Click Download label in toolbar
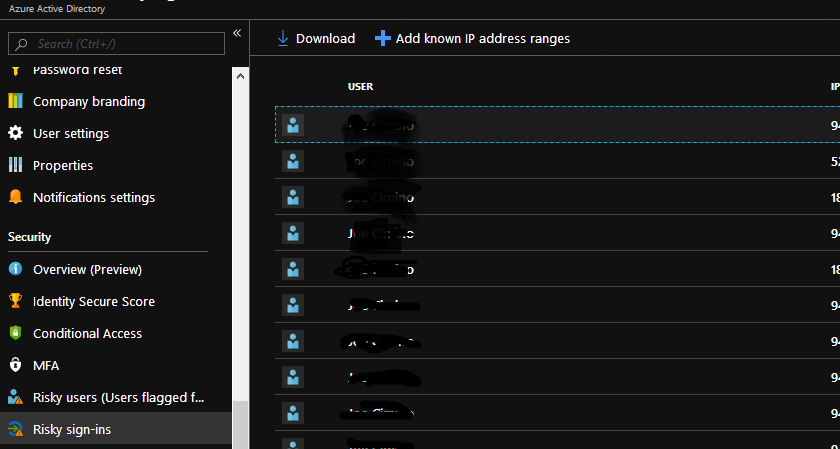840x449 pixels. [325, 39]
